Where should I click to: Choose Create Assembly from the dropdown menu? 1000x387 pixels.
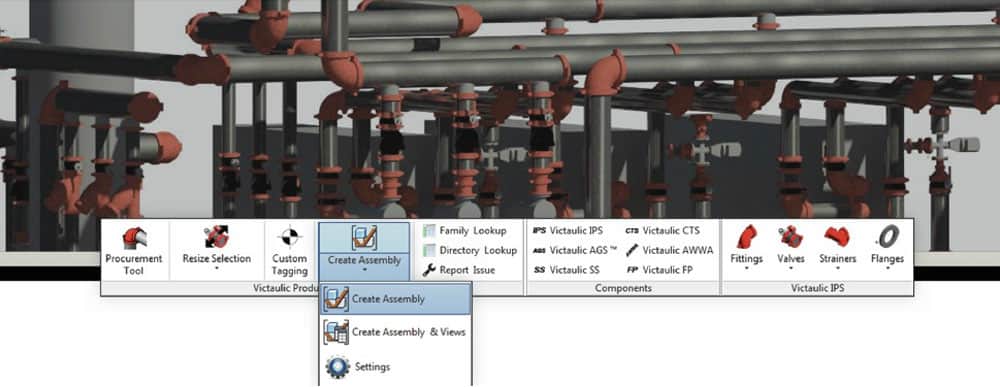coord(395,299)
